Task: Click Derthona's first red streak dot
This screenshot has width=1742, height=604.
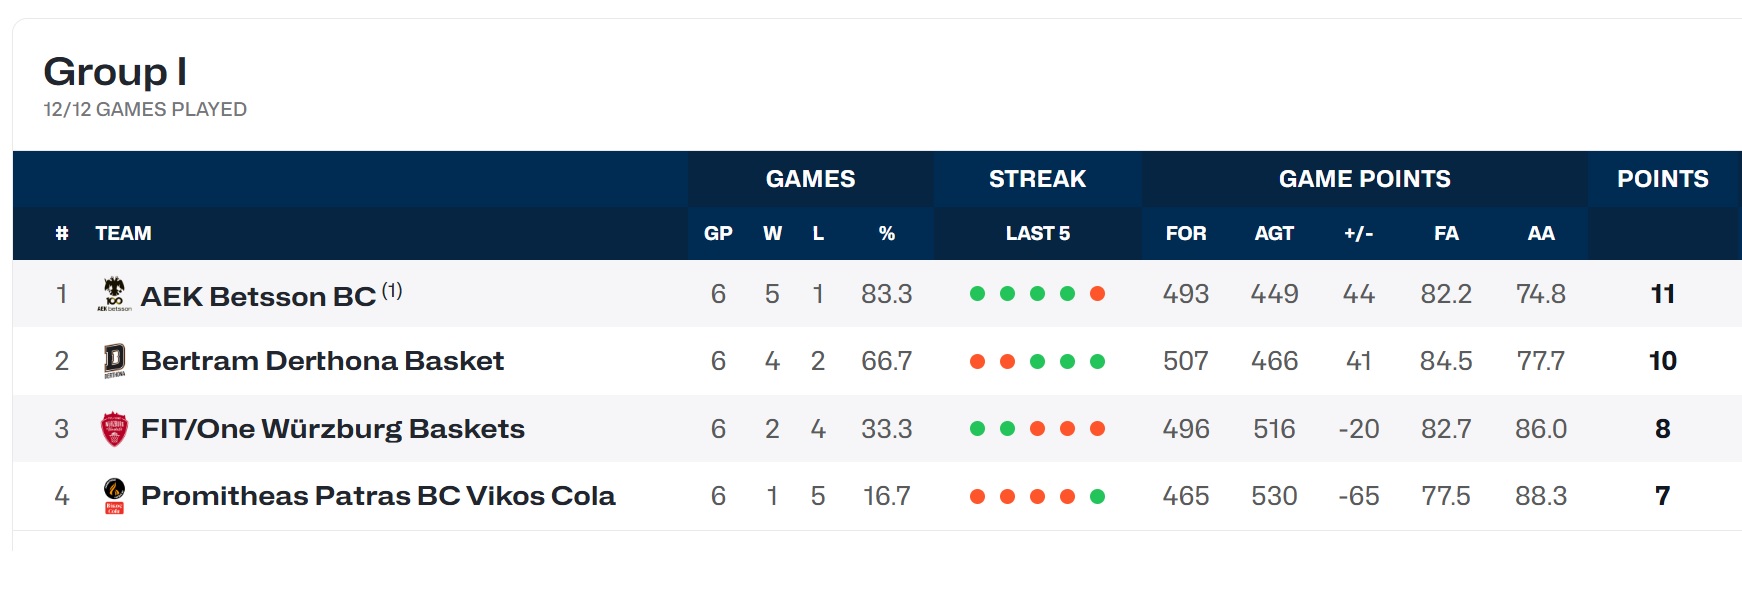Action: 977,361
